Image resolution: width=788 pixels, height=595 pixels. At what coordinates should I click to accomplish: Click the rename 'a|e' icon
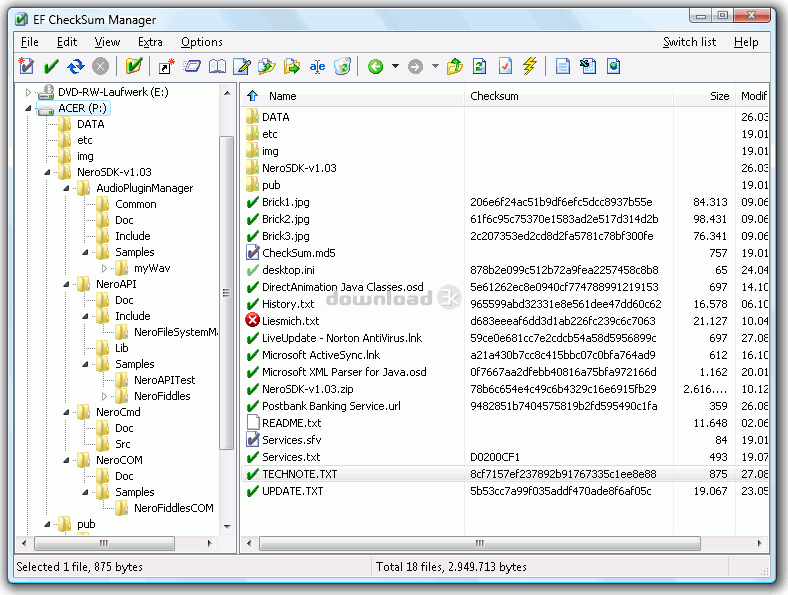(x=317, y=66)
